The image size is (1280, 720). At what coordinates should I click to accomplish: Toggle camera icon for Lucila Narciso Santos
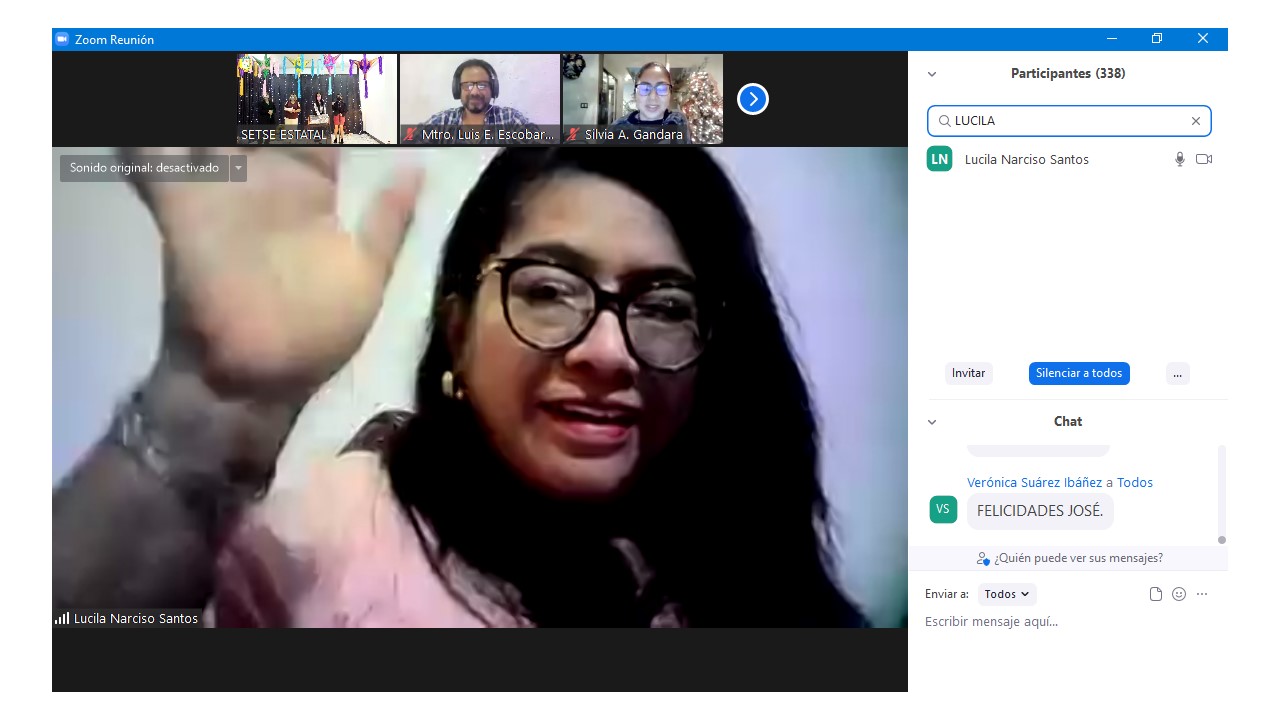click(x=1204, y=159)
